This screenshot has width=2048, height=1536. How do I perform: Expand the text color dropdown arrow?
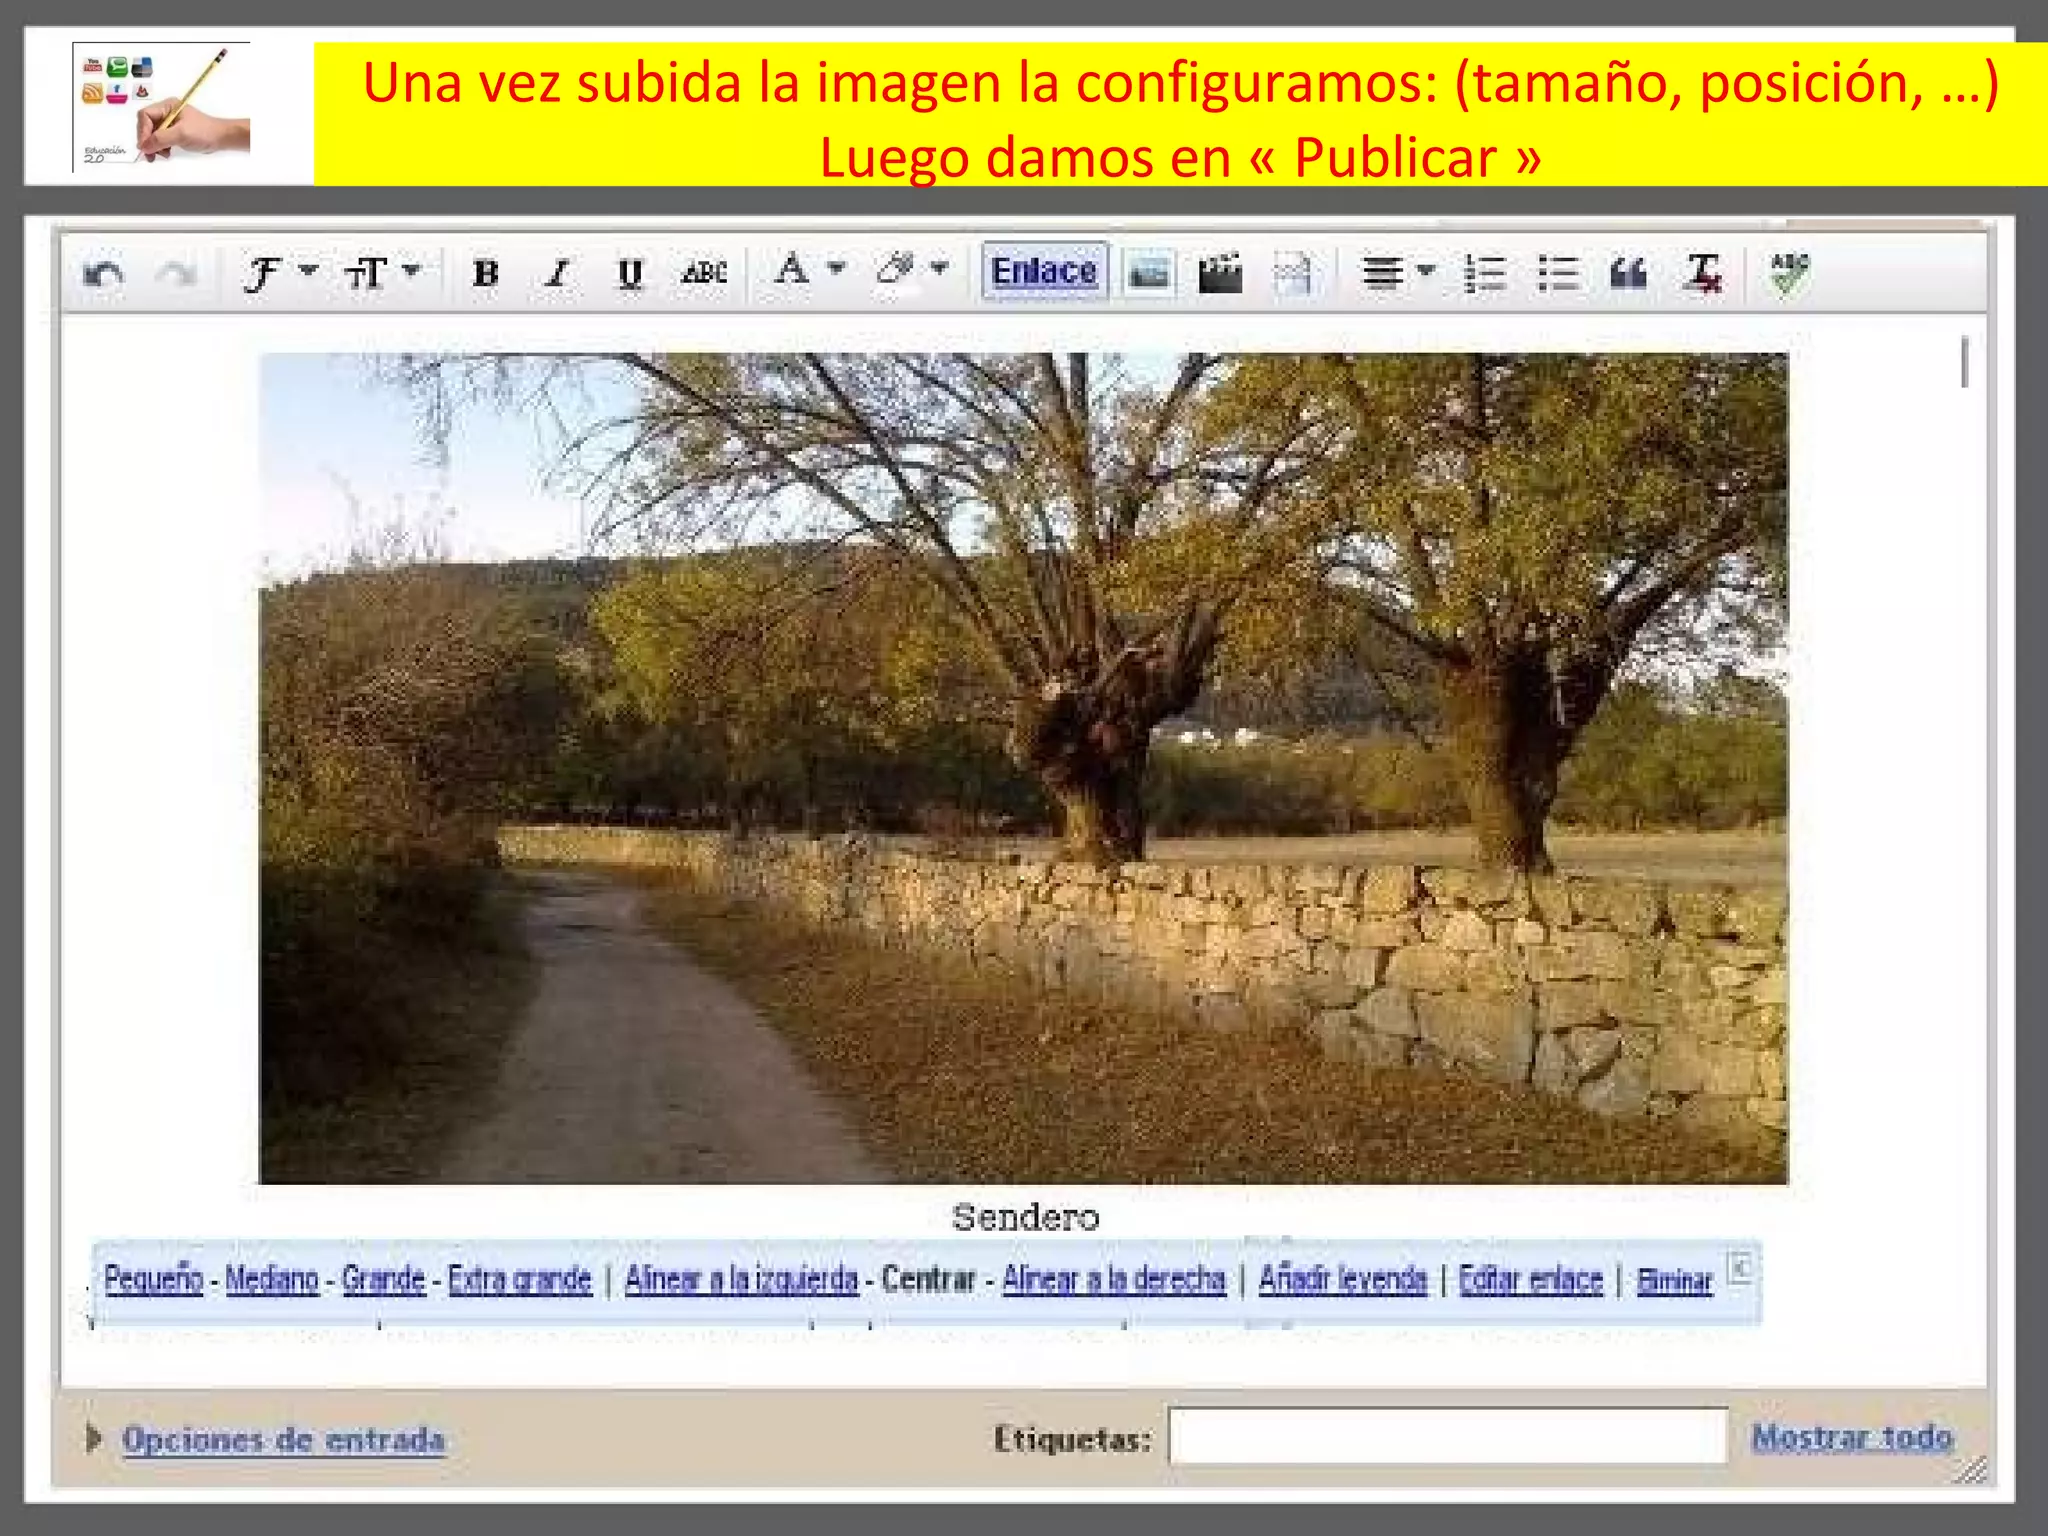pyautogui.click(x=837, y=268)
